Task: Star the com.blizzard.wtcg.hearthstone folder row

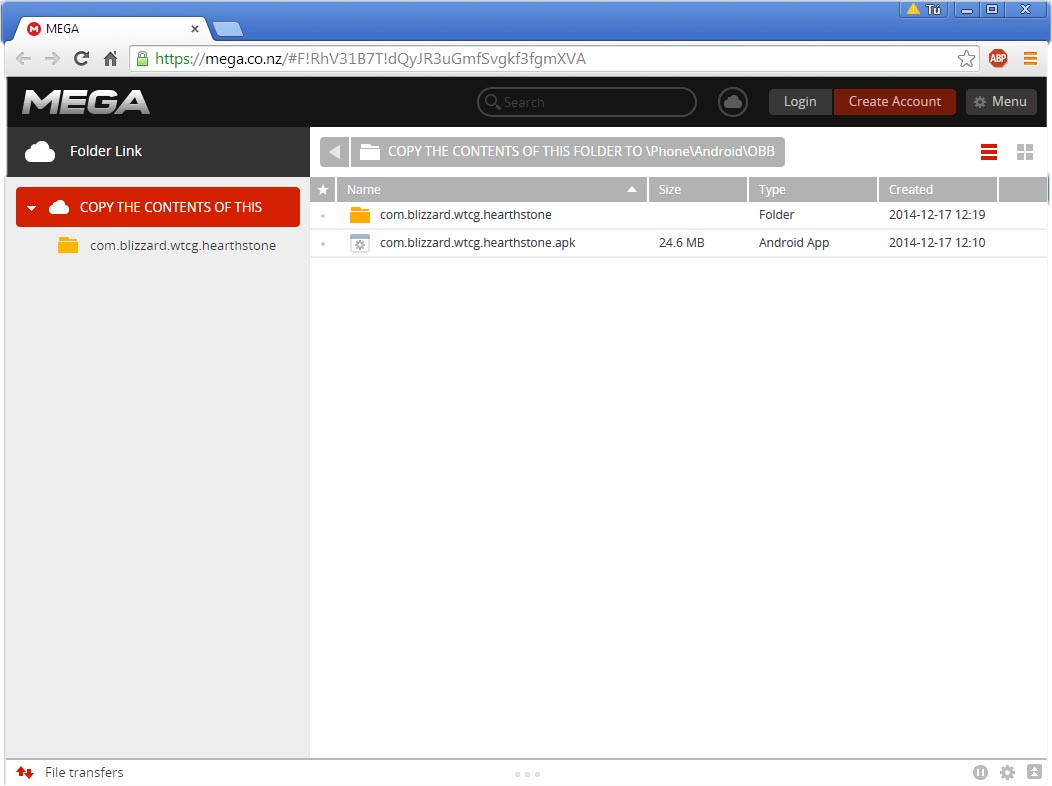Action: pyautogui.click(x=323, y=215)
